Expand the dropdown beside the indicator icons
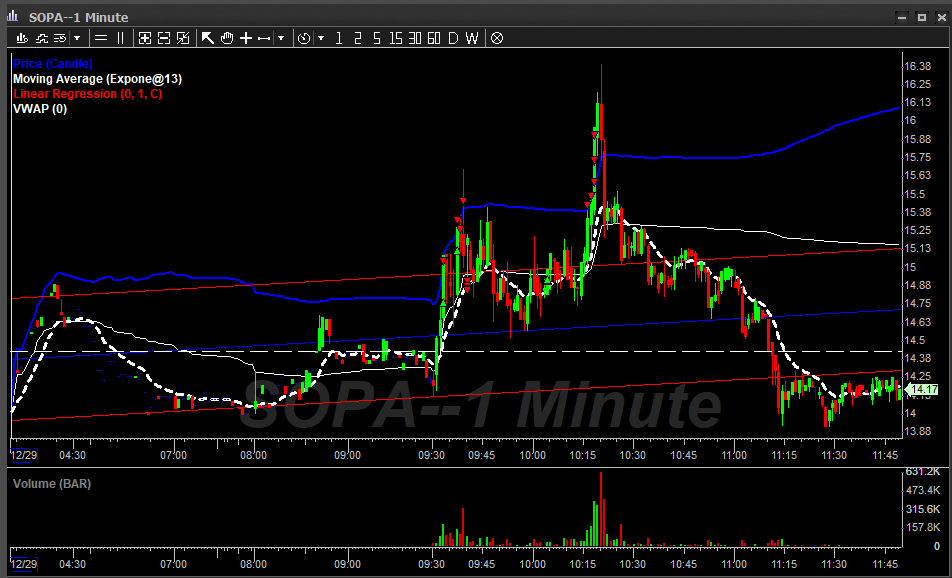This screenshot has height=578, width=952. click(x=78, y=38)
